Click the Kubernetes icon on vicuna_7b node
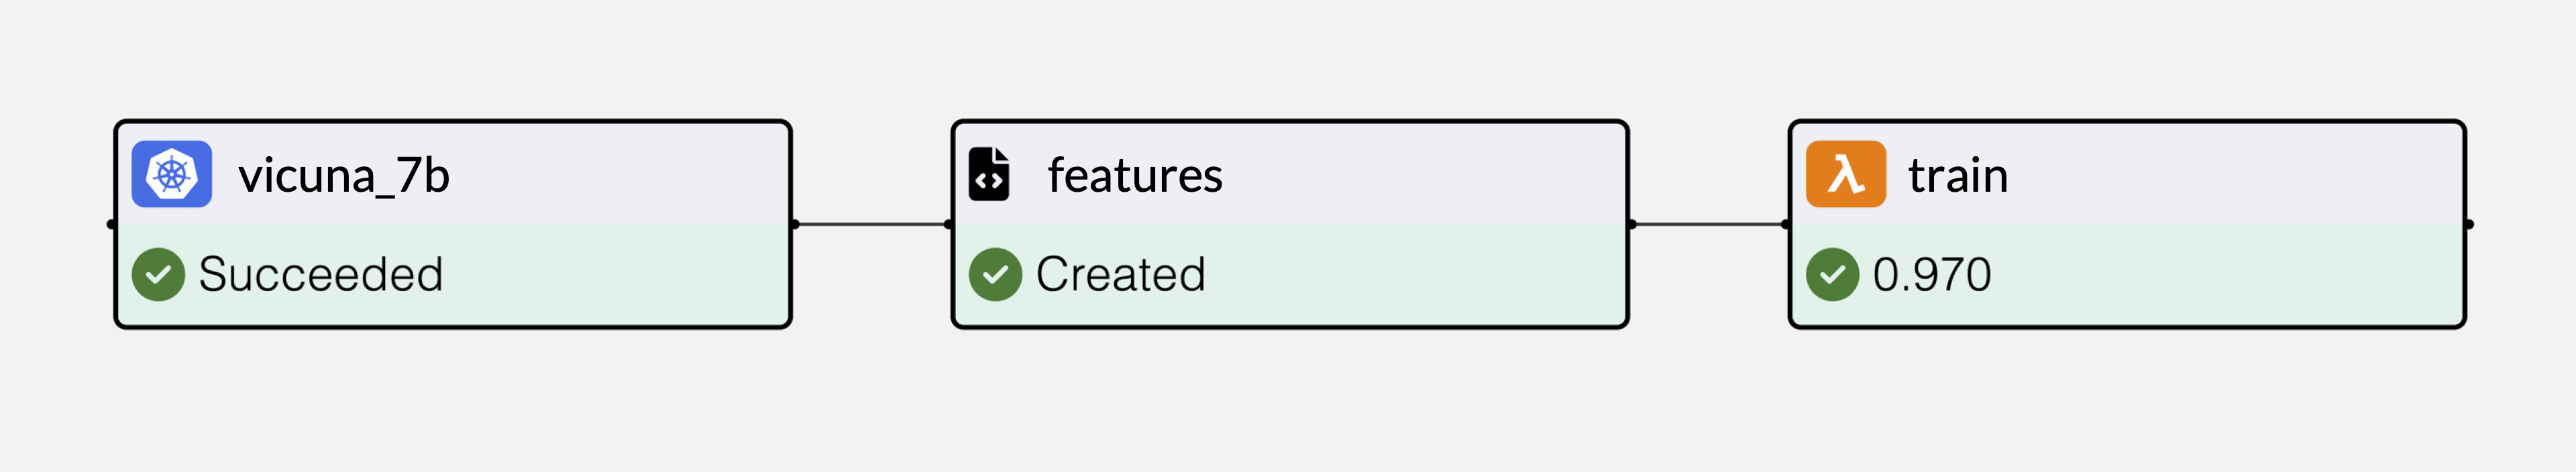Image resolution: width=2576 pixels, height=472 pixels. pos(172,174)
